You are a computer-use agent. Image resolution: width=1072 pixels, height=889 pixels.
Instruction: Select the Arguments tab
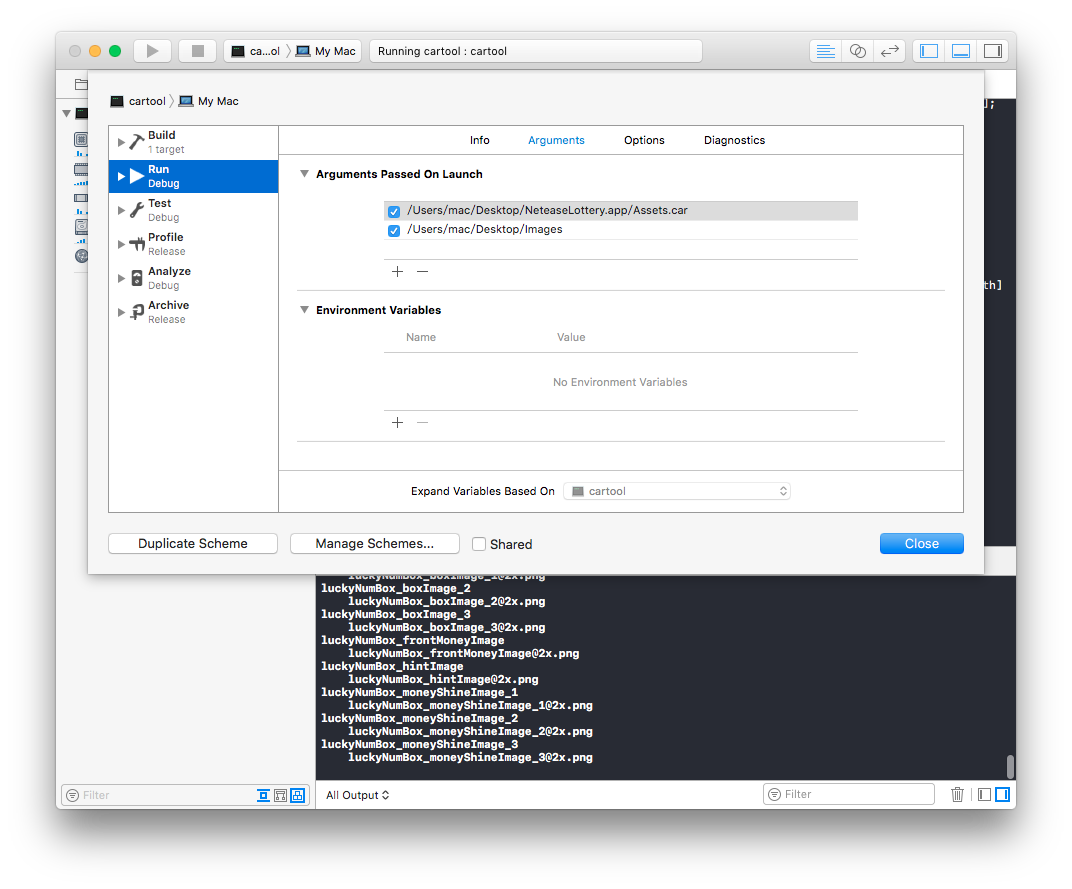556,140
